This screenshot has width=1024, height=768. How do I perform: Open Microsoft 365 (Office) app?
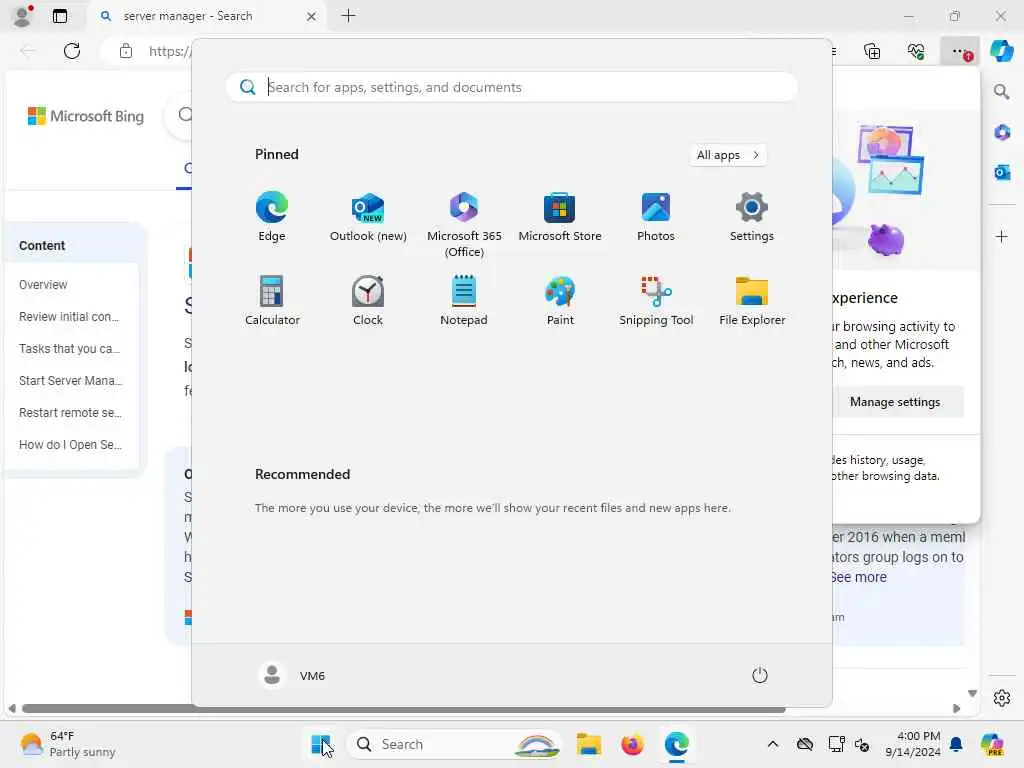coord(464,225)
